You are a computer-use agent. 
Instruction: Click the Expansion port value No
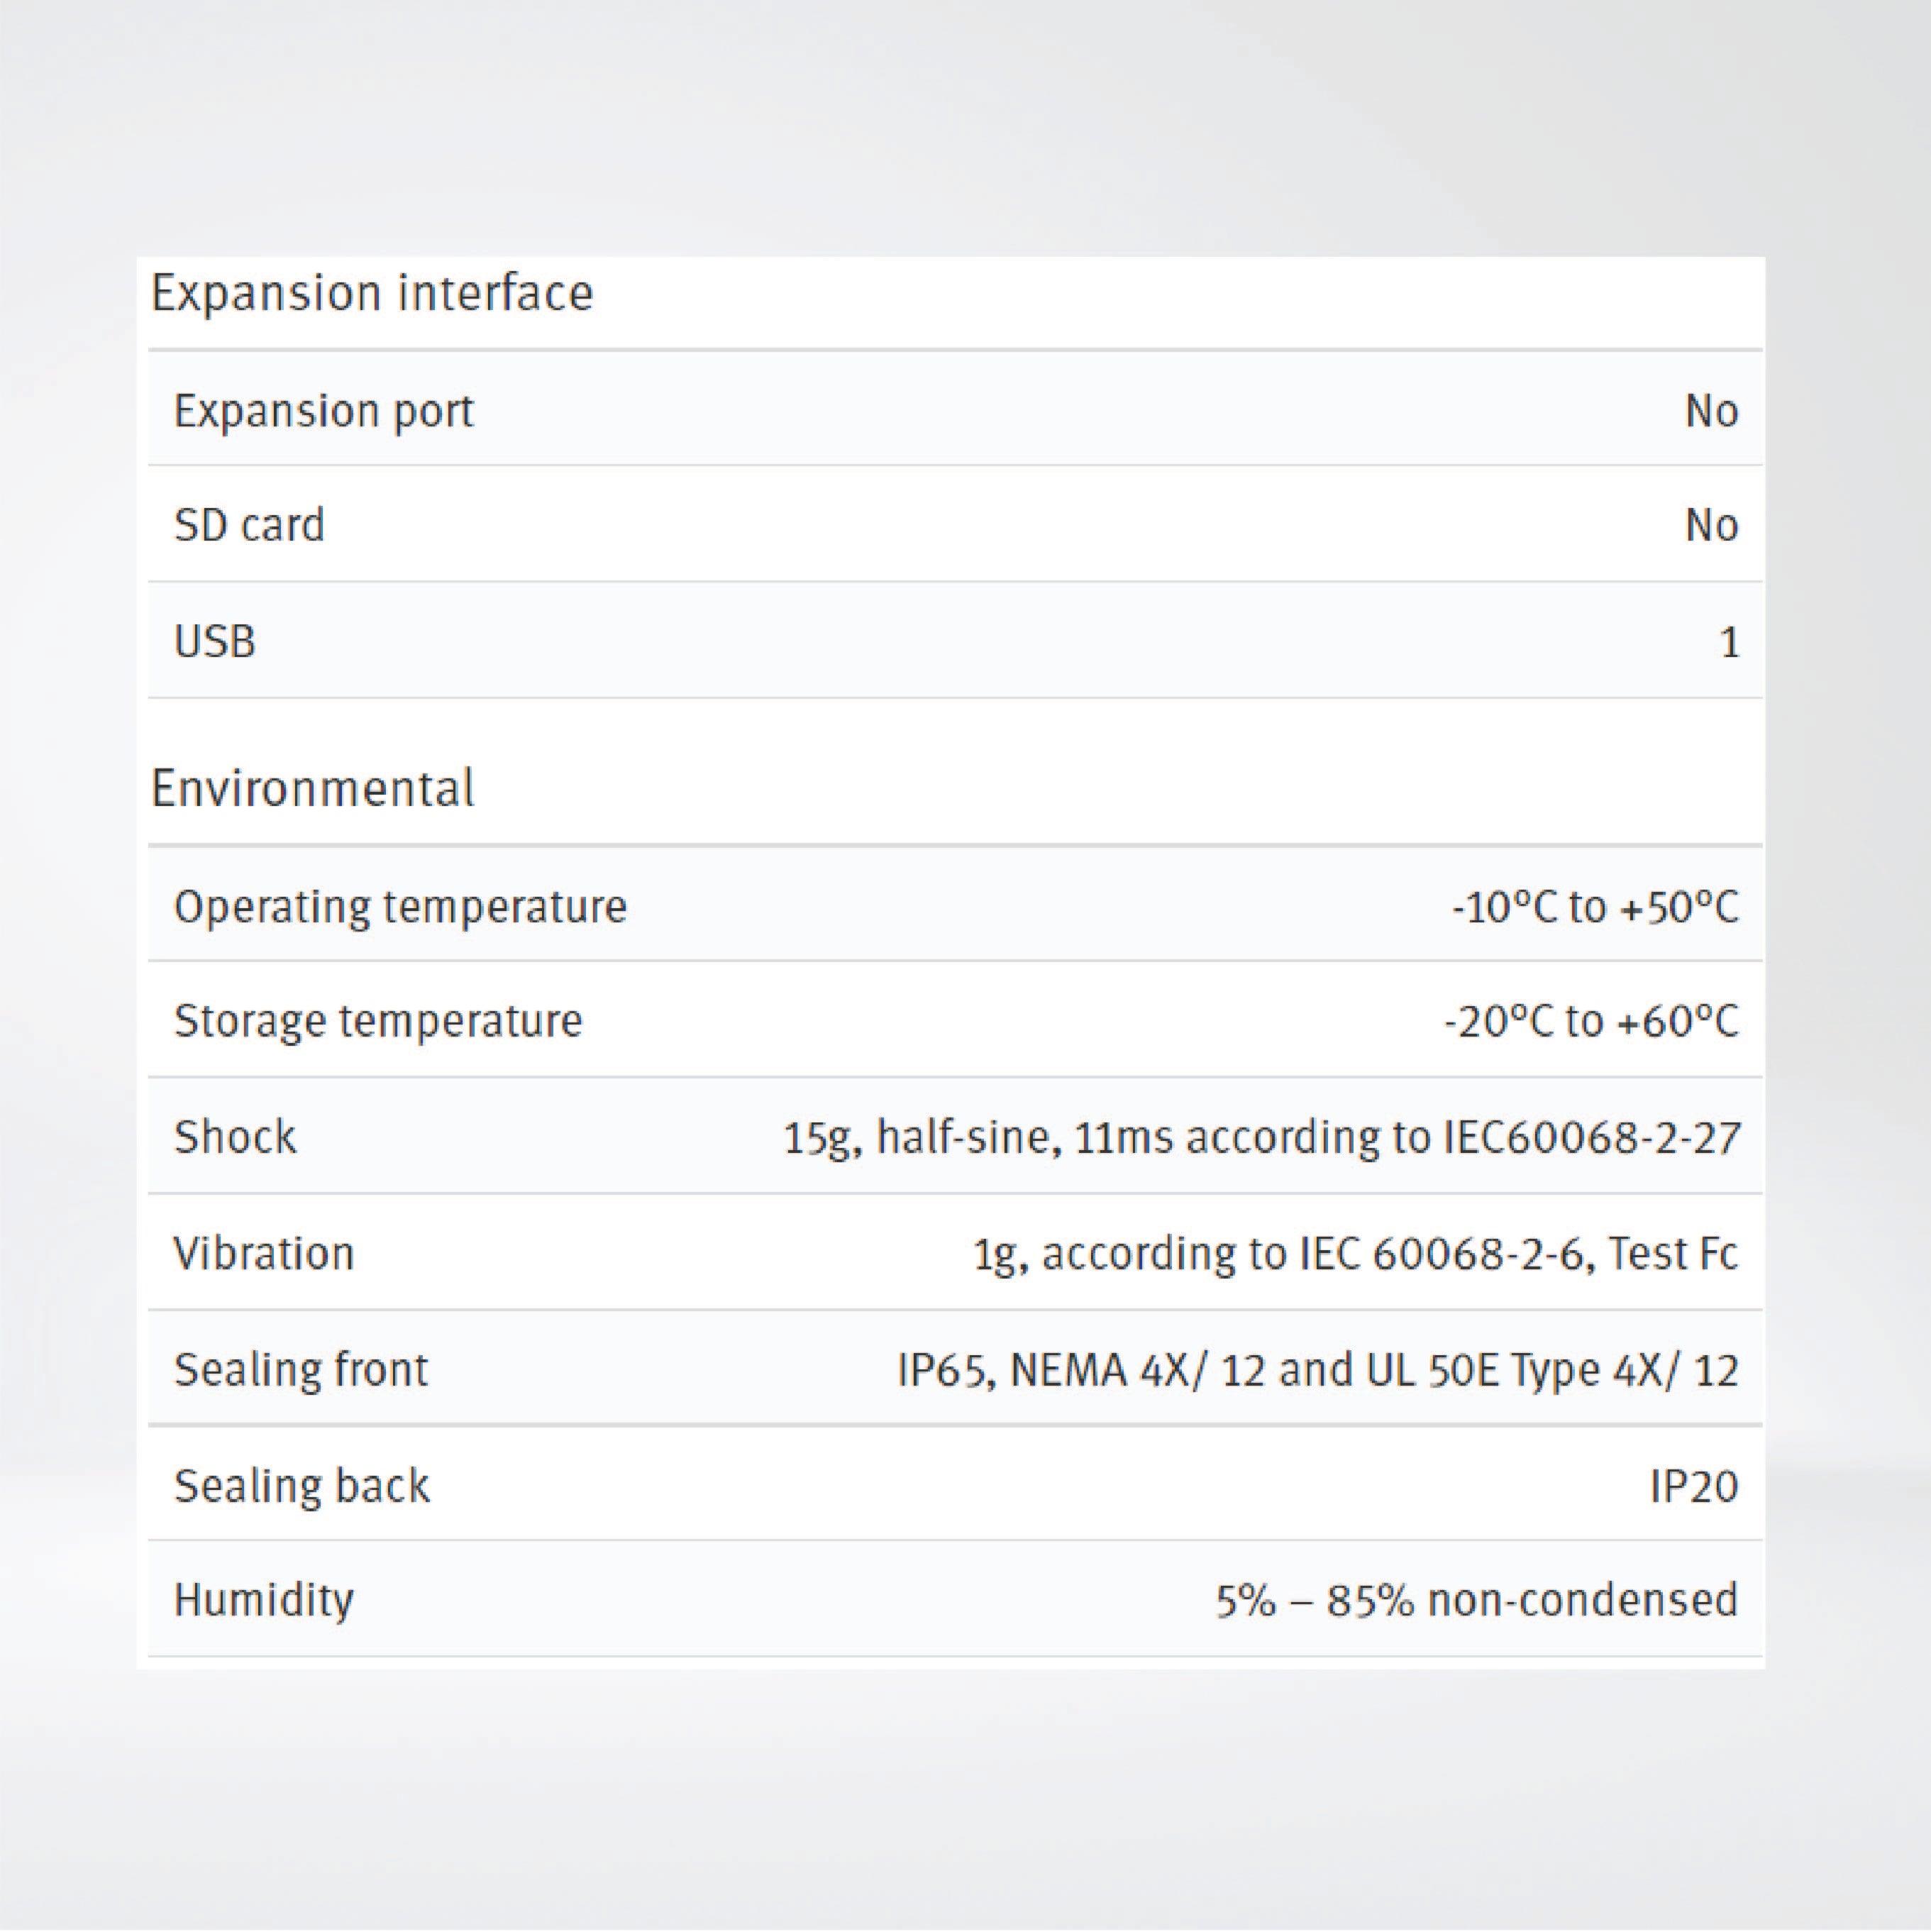pos(1711,411)
